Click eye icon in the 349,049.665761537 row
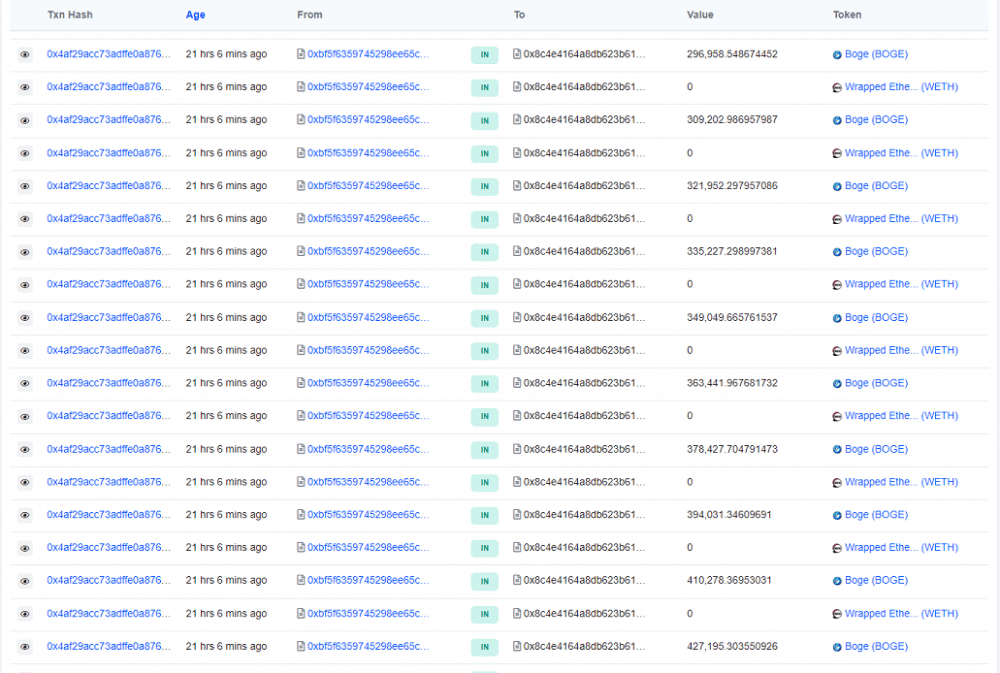 [x=25, y=318]
